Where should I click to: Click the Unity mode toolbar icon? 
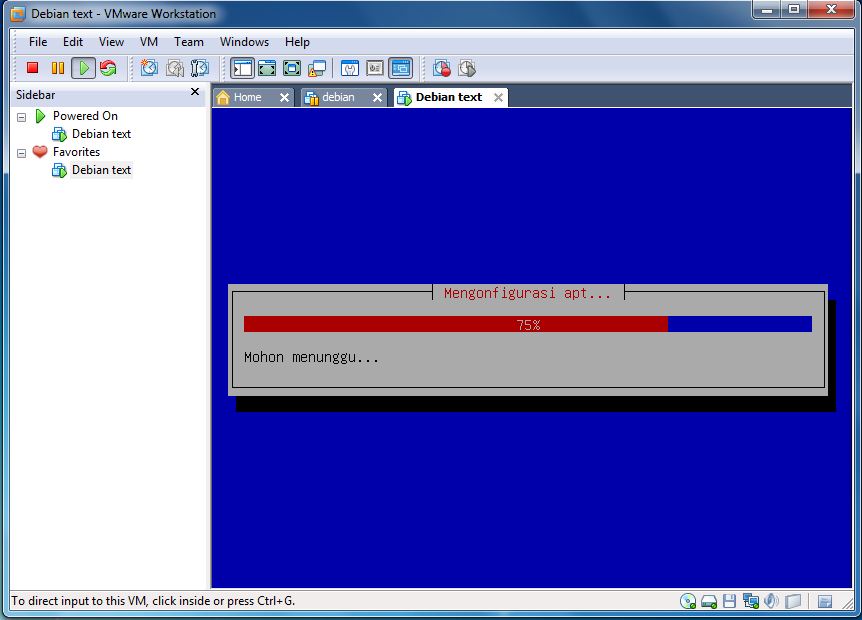[x=317, y=68]
